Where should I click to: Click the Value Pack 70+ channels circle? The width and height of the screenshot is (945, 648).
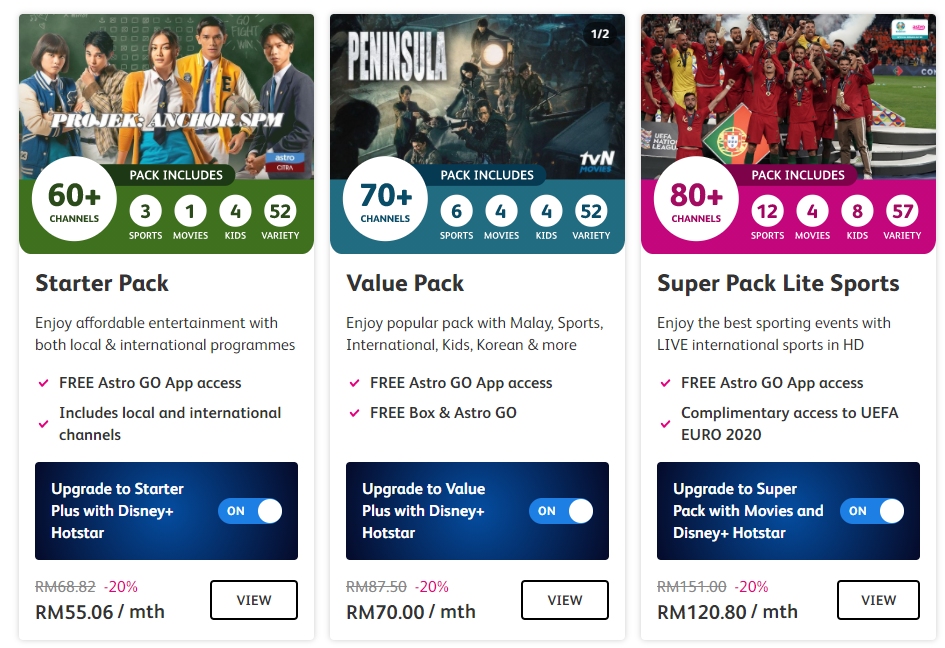tap(385, 199)
